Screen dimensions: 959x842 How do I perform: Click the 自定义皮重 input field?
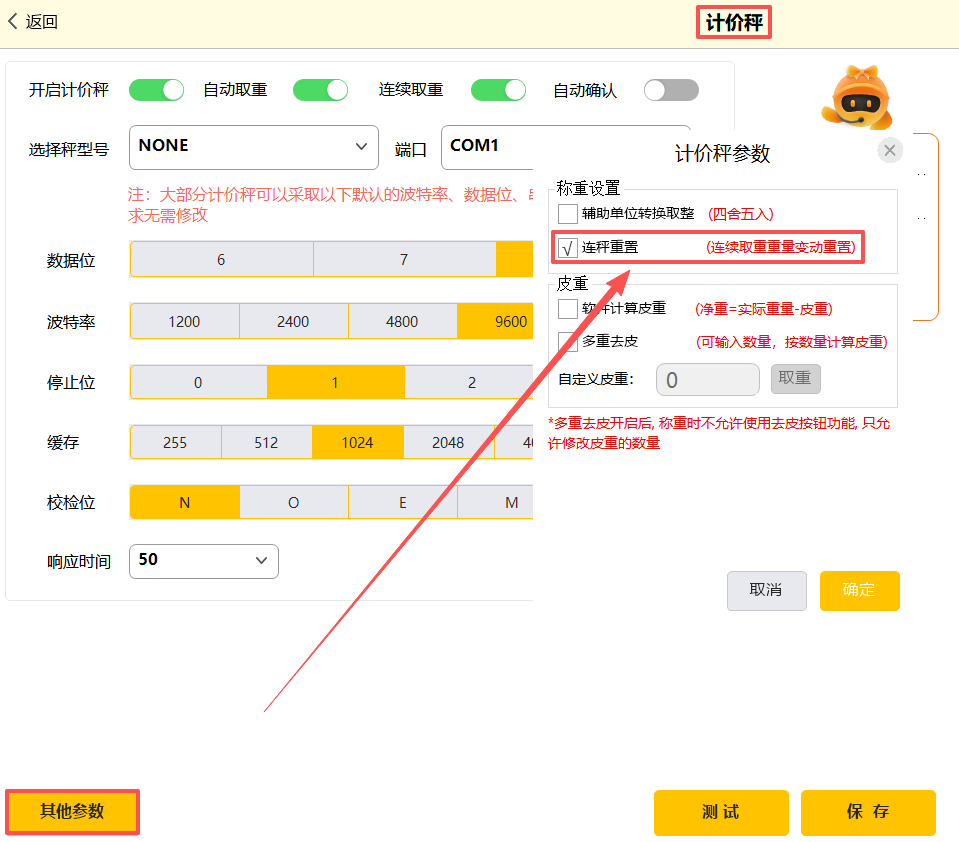tap(707, 380)
